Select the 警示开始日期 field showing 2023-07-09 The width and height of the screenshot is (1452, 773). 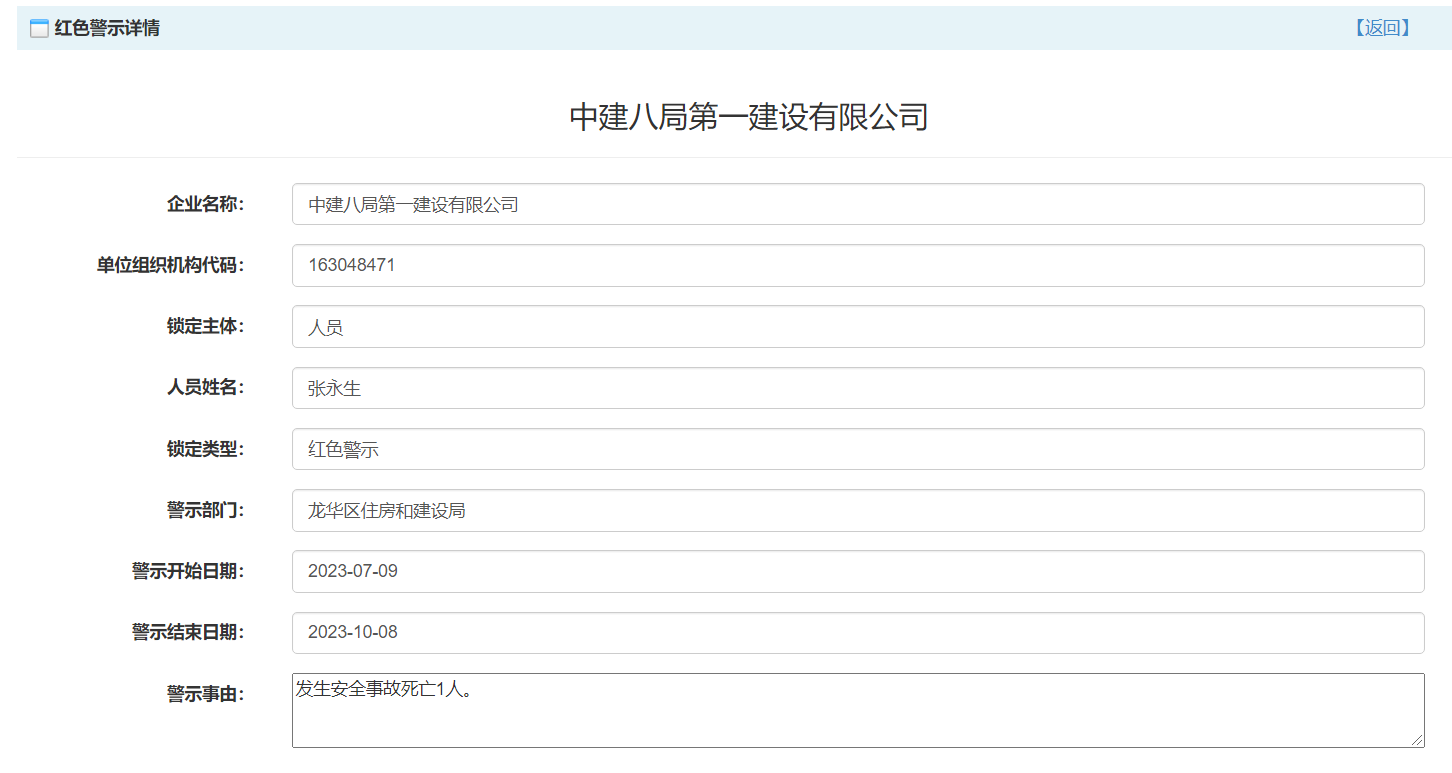[857, 571]
